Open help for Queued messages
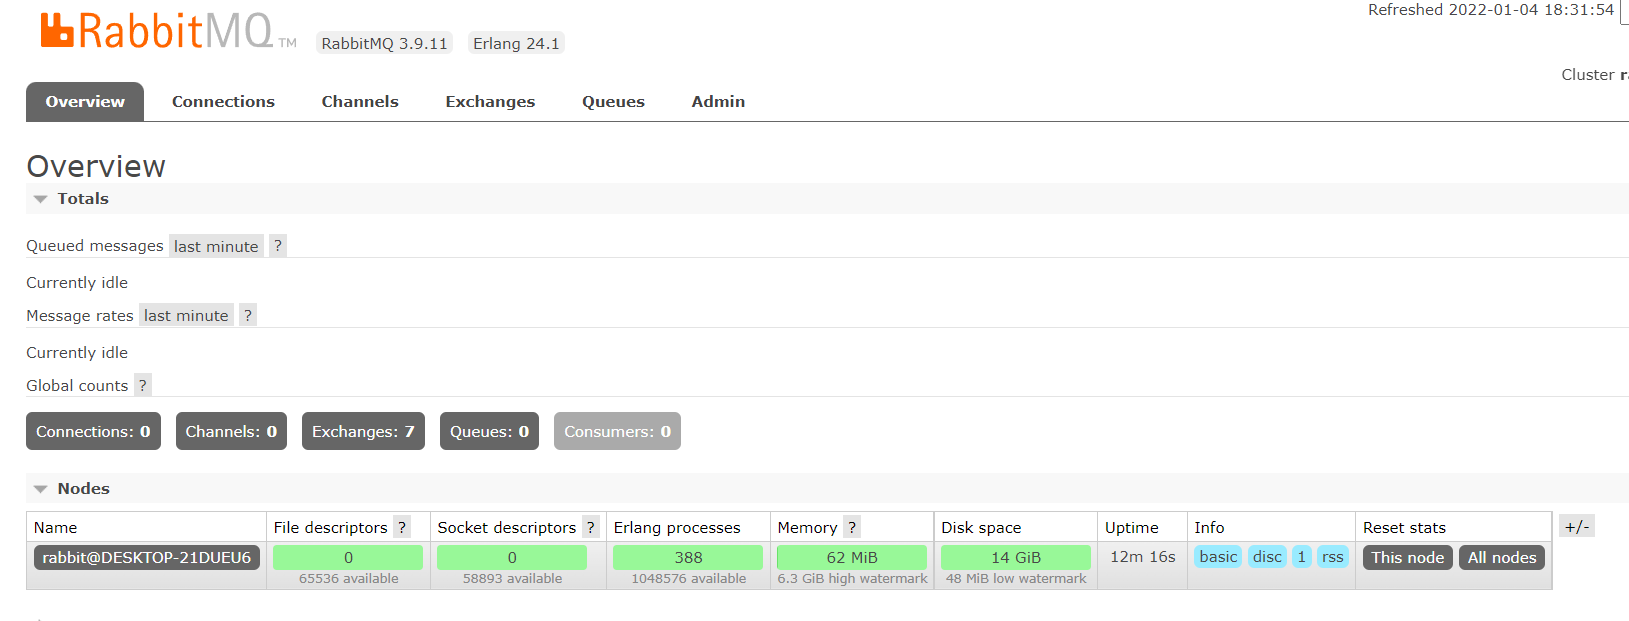 (278, 246)
